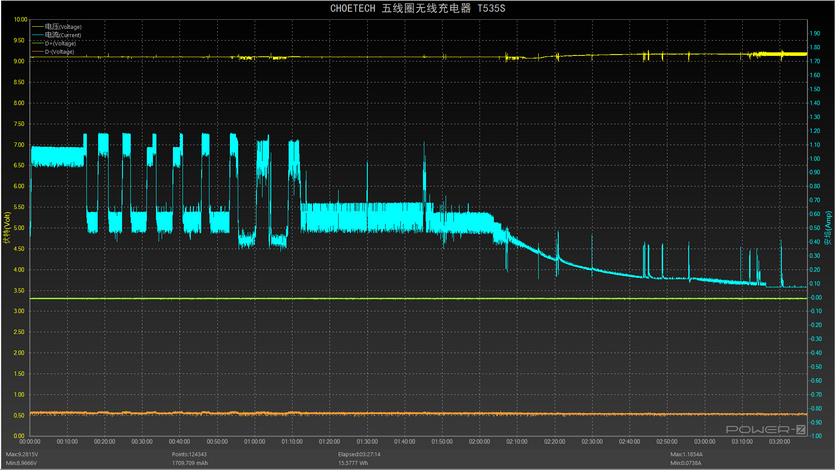The width and height of the screenshot is (835, 470).
Task: Click the 5.00 voltage axis label
Action: 19,228
